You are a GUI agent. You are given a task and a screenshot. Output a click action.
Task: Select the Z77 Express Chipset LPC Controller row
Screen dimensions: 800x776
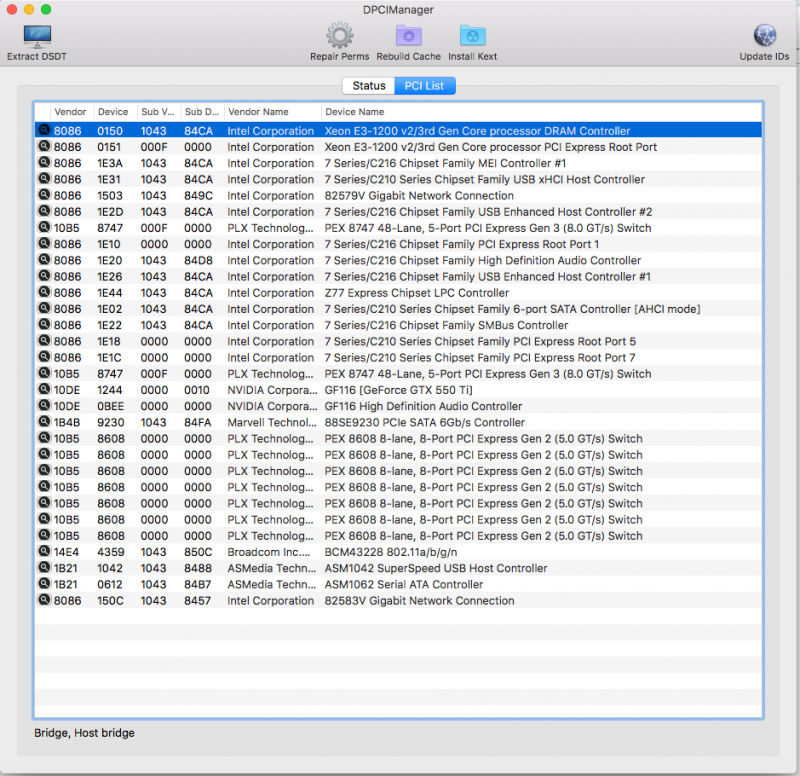coord(417,293)
